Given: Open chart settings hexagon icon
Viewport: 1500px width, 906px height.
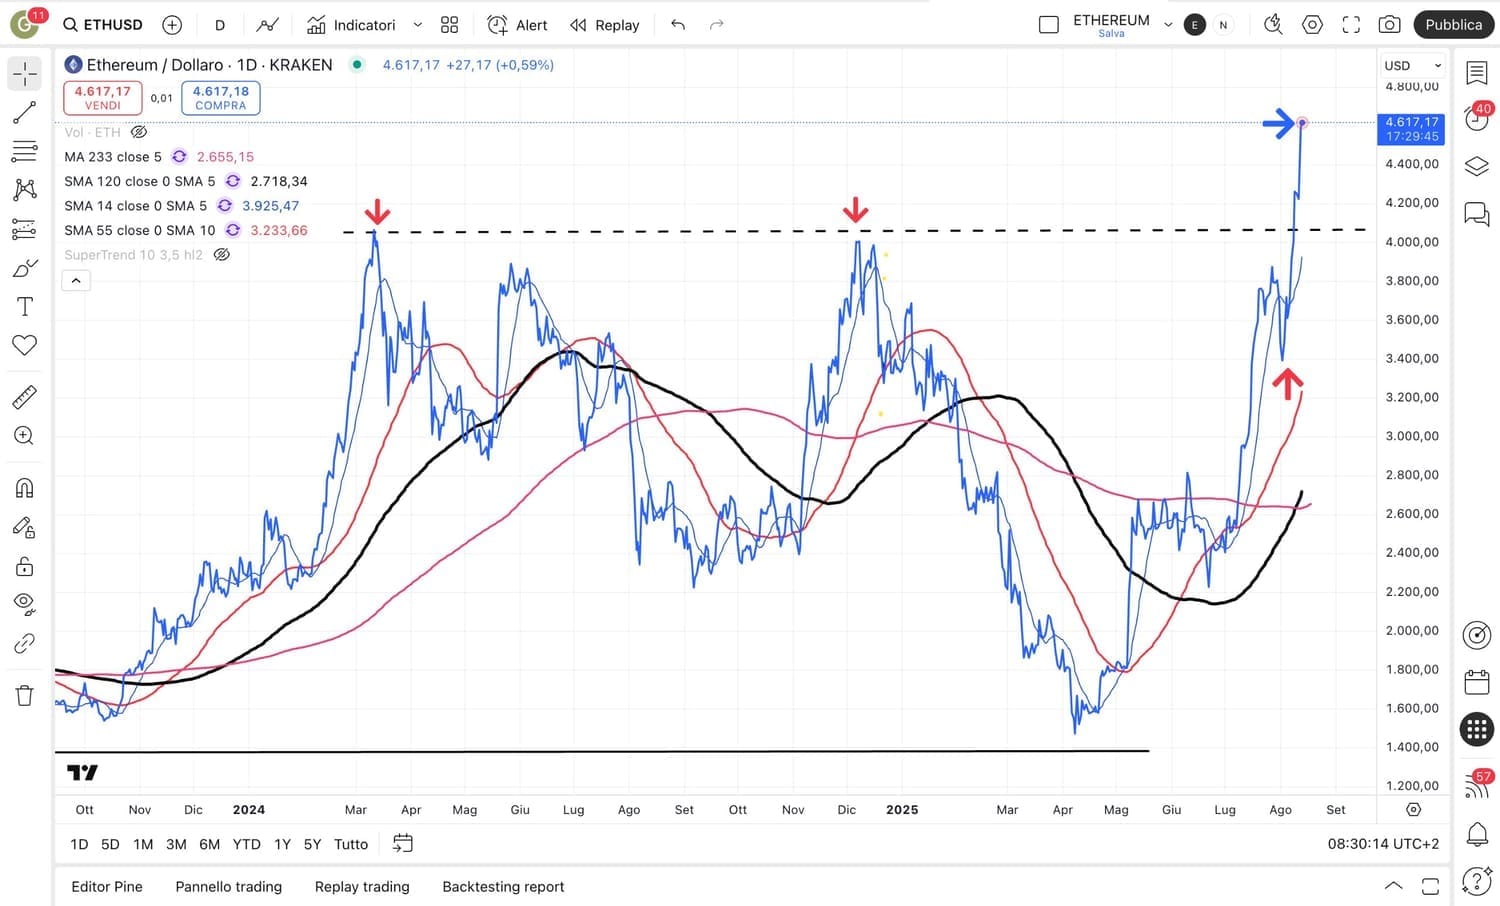Looking at the screenshot, I should tap(1312, 25).
